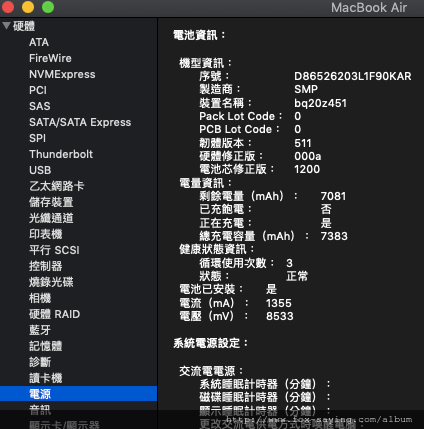Select 控制器 in the sidebar

coord(45,266)
